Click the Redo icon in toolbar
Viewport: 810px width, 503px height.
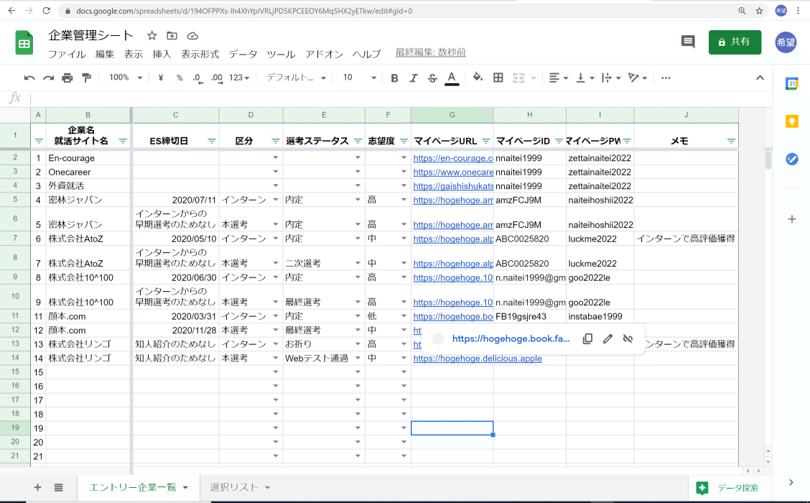(49, 78)
